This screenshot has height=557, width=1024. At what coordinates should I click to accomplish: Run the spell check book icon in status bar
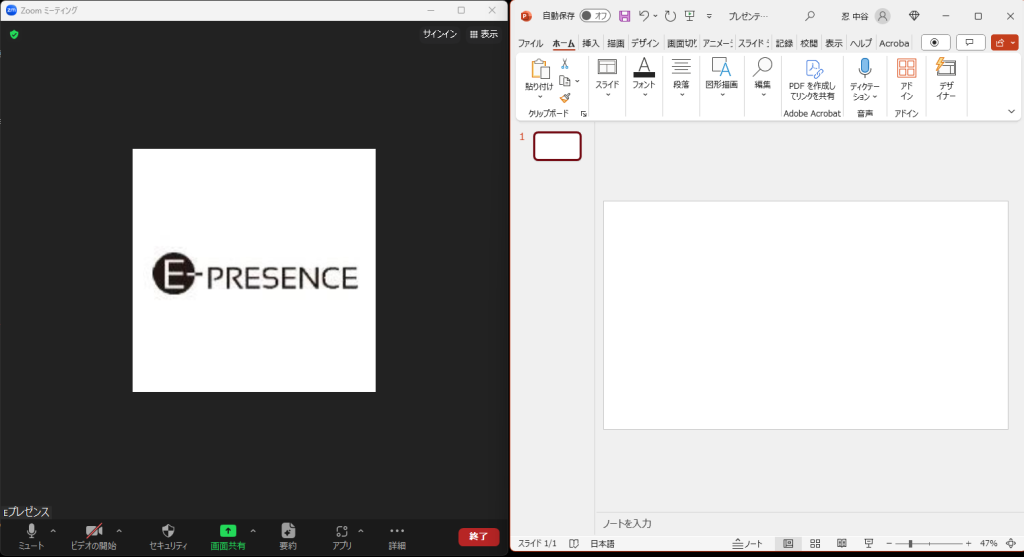[x=573, y=543]
